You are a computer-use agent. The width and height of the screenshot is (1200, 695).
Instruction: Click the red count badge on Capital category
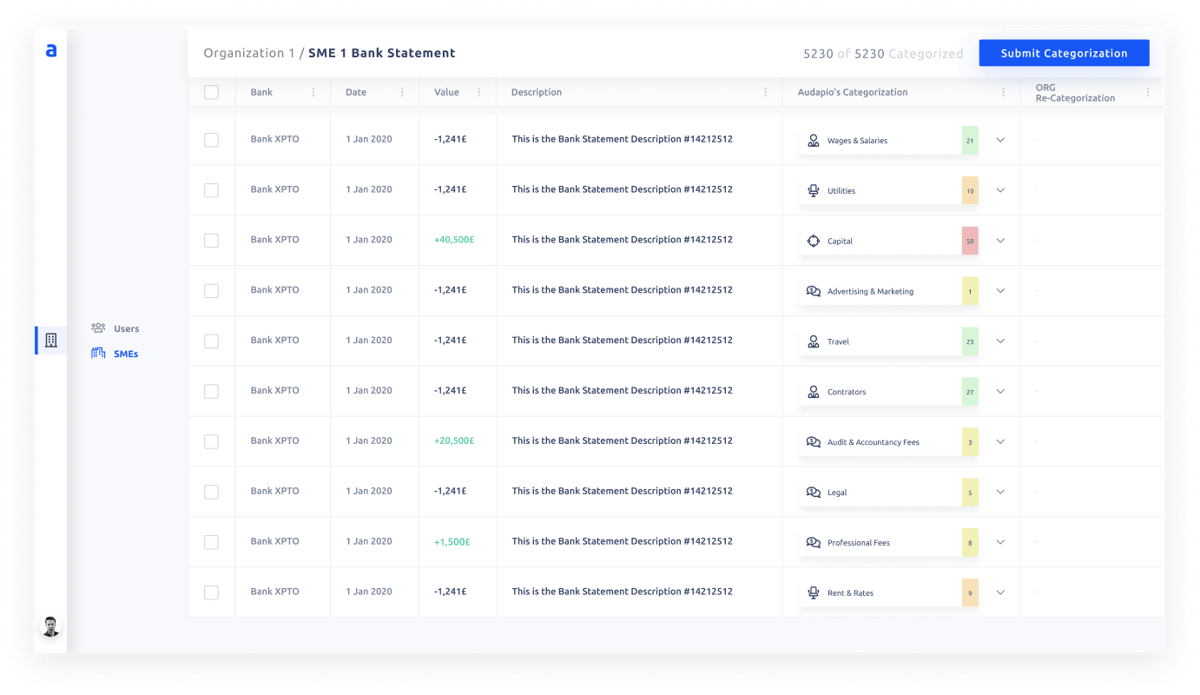pos(968,240)
